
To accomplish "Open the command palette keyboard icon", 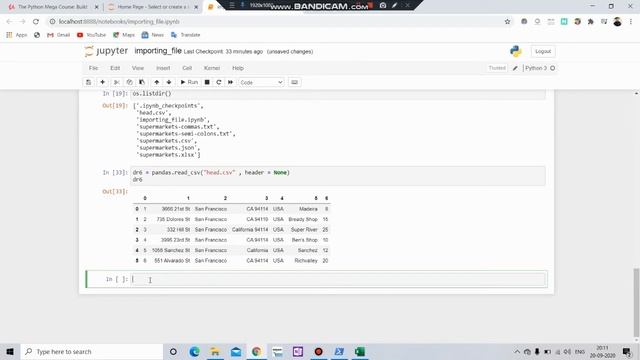I will 294,82.
